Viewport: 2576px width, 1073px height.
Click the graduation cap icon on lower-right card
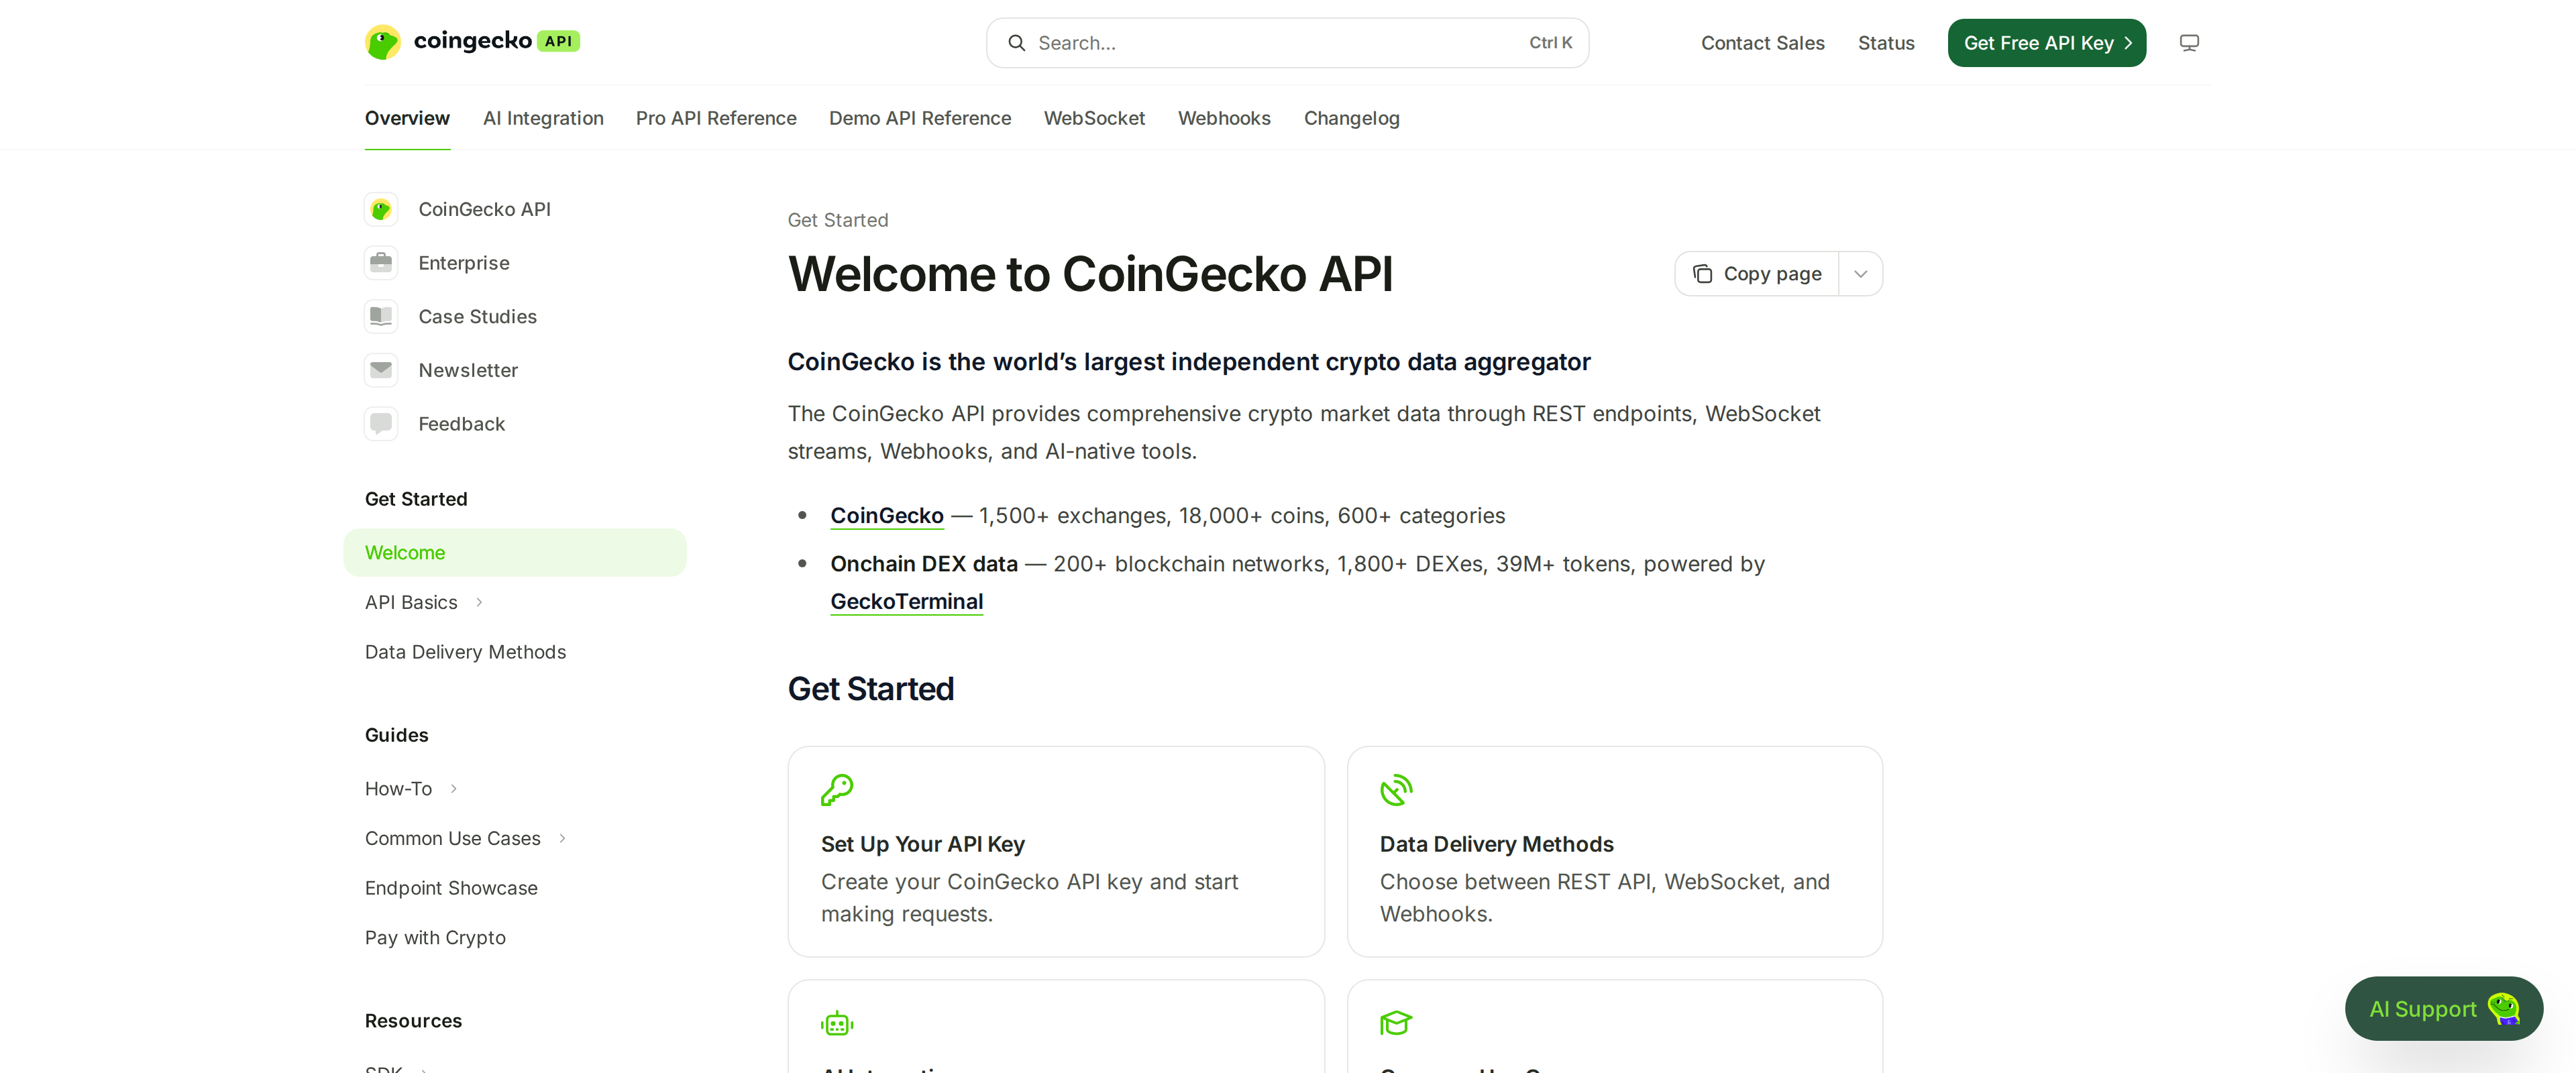coord(1396,1023)
